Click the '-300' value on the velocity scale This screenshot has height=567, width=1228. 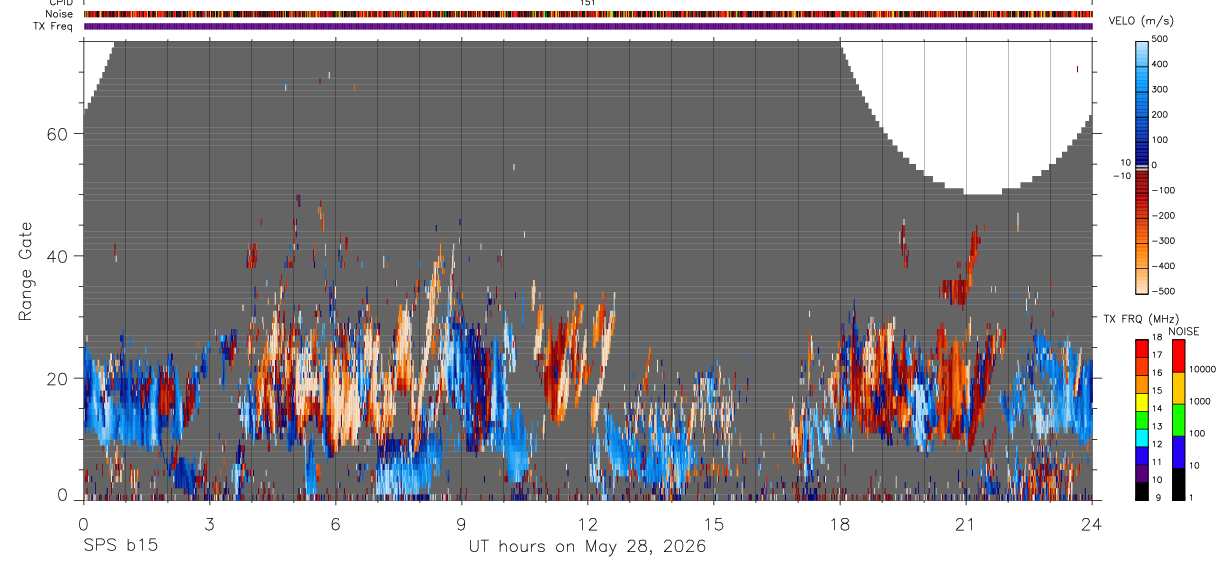1165,241
